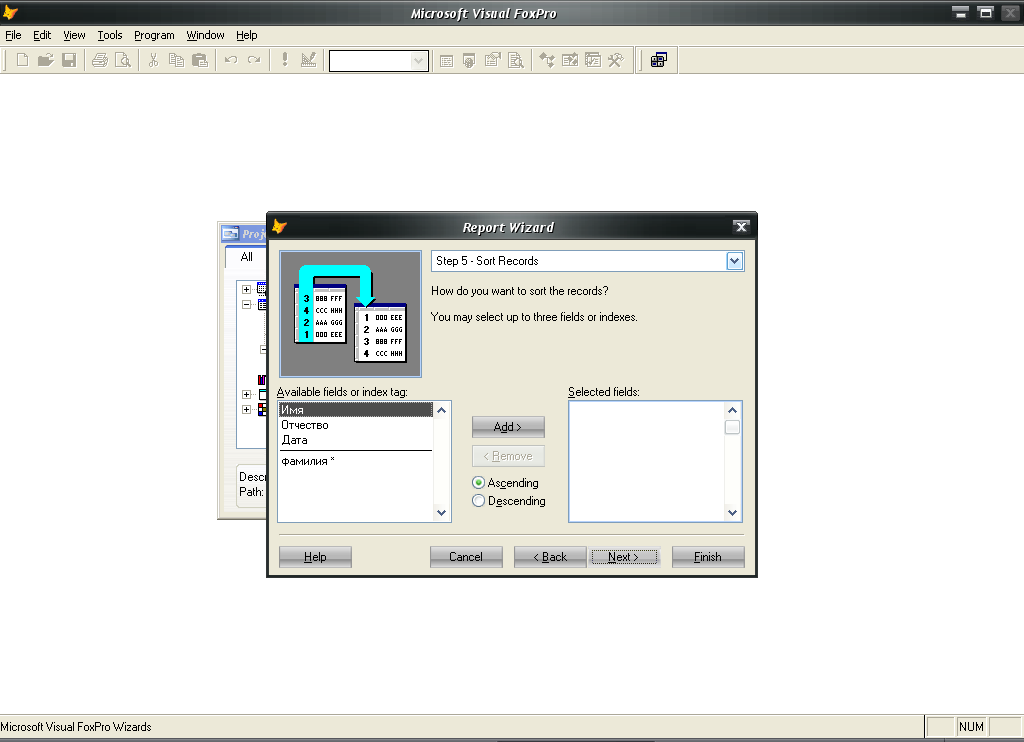Click the Object Browser toolbar icon
Image resolution: width=1024 pixels, height=742 pixels.
pyautogui.click(x=569, y=61)
